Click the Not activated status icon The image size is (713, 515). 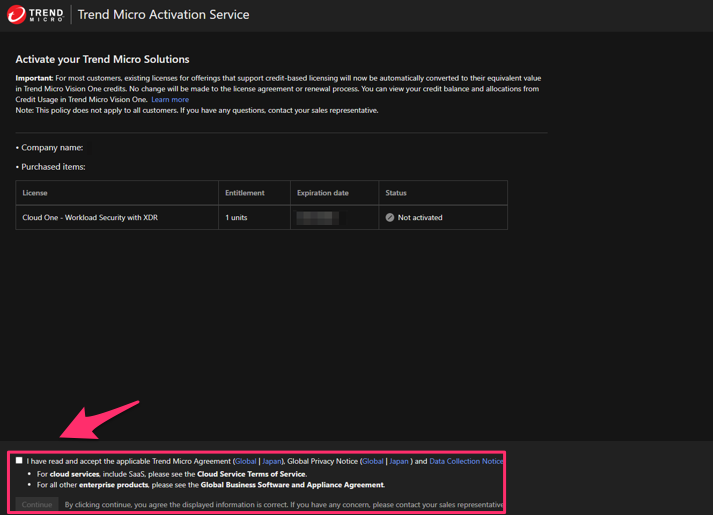(390, 217)
